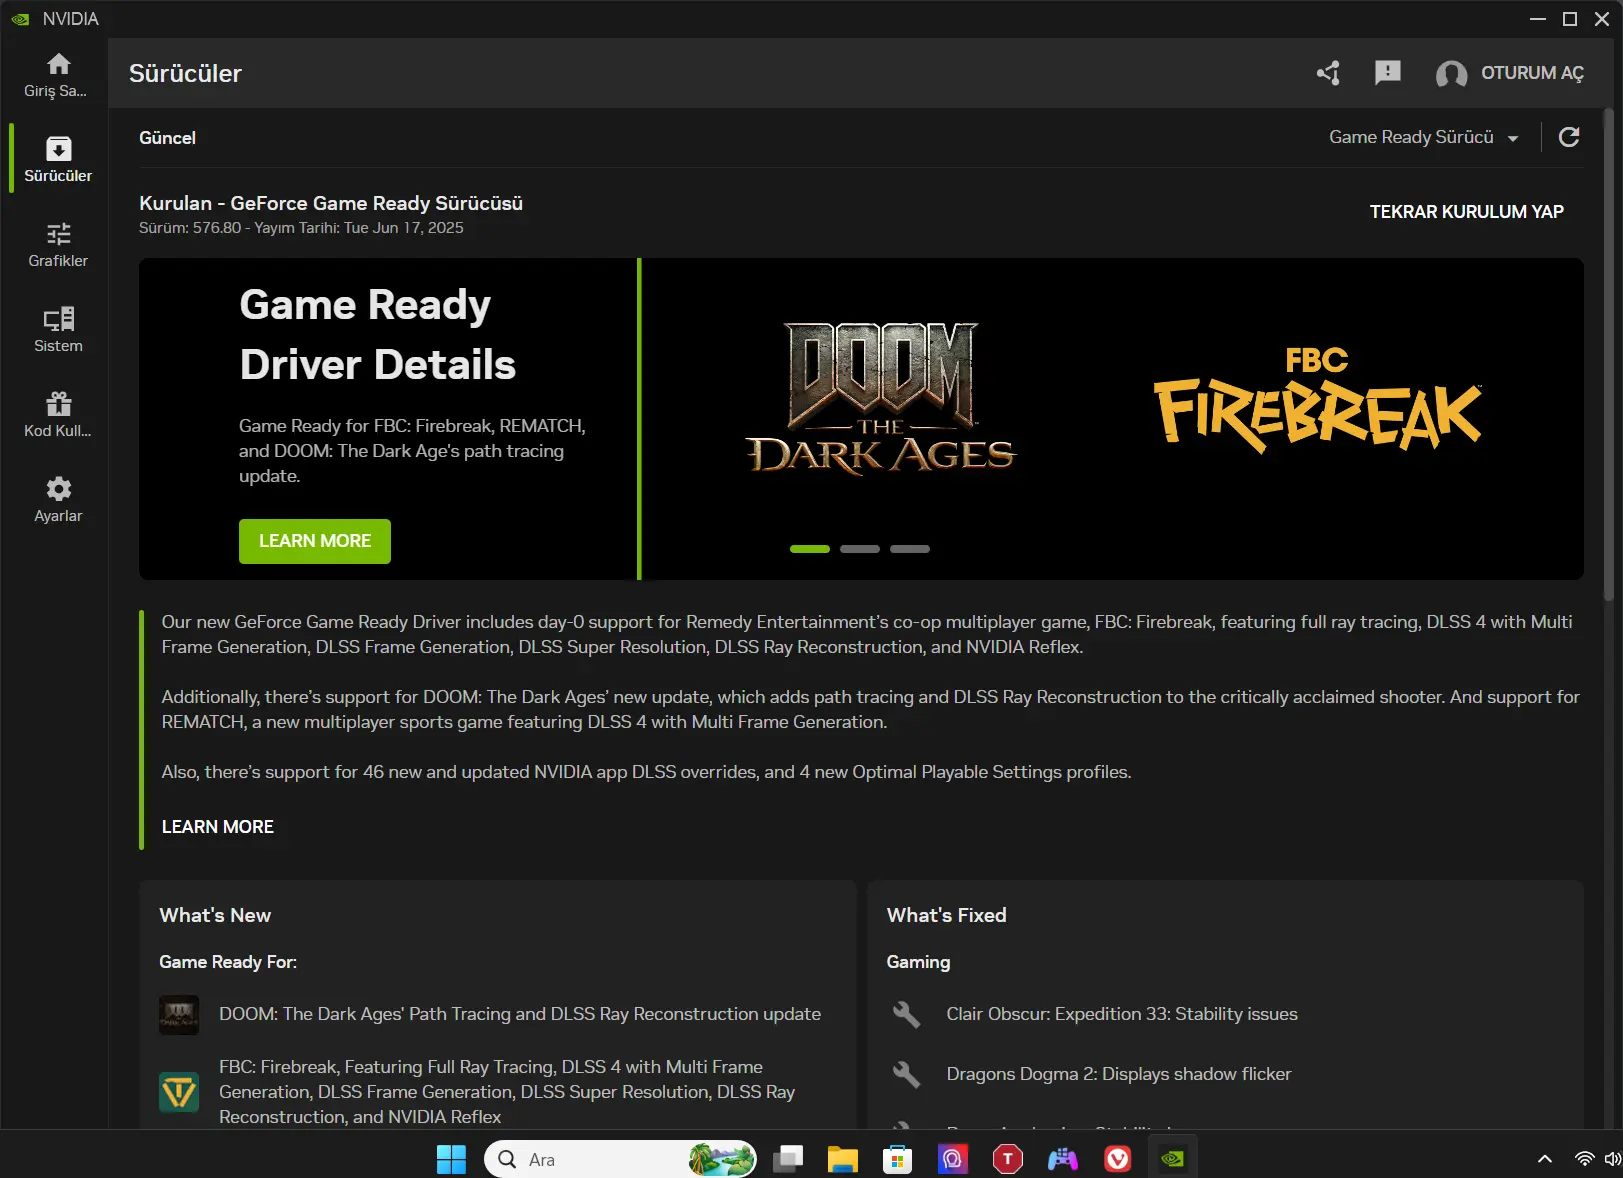
Task: Click the share icon in header
Action: [x=1328, y=73]
